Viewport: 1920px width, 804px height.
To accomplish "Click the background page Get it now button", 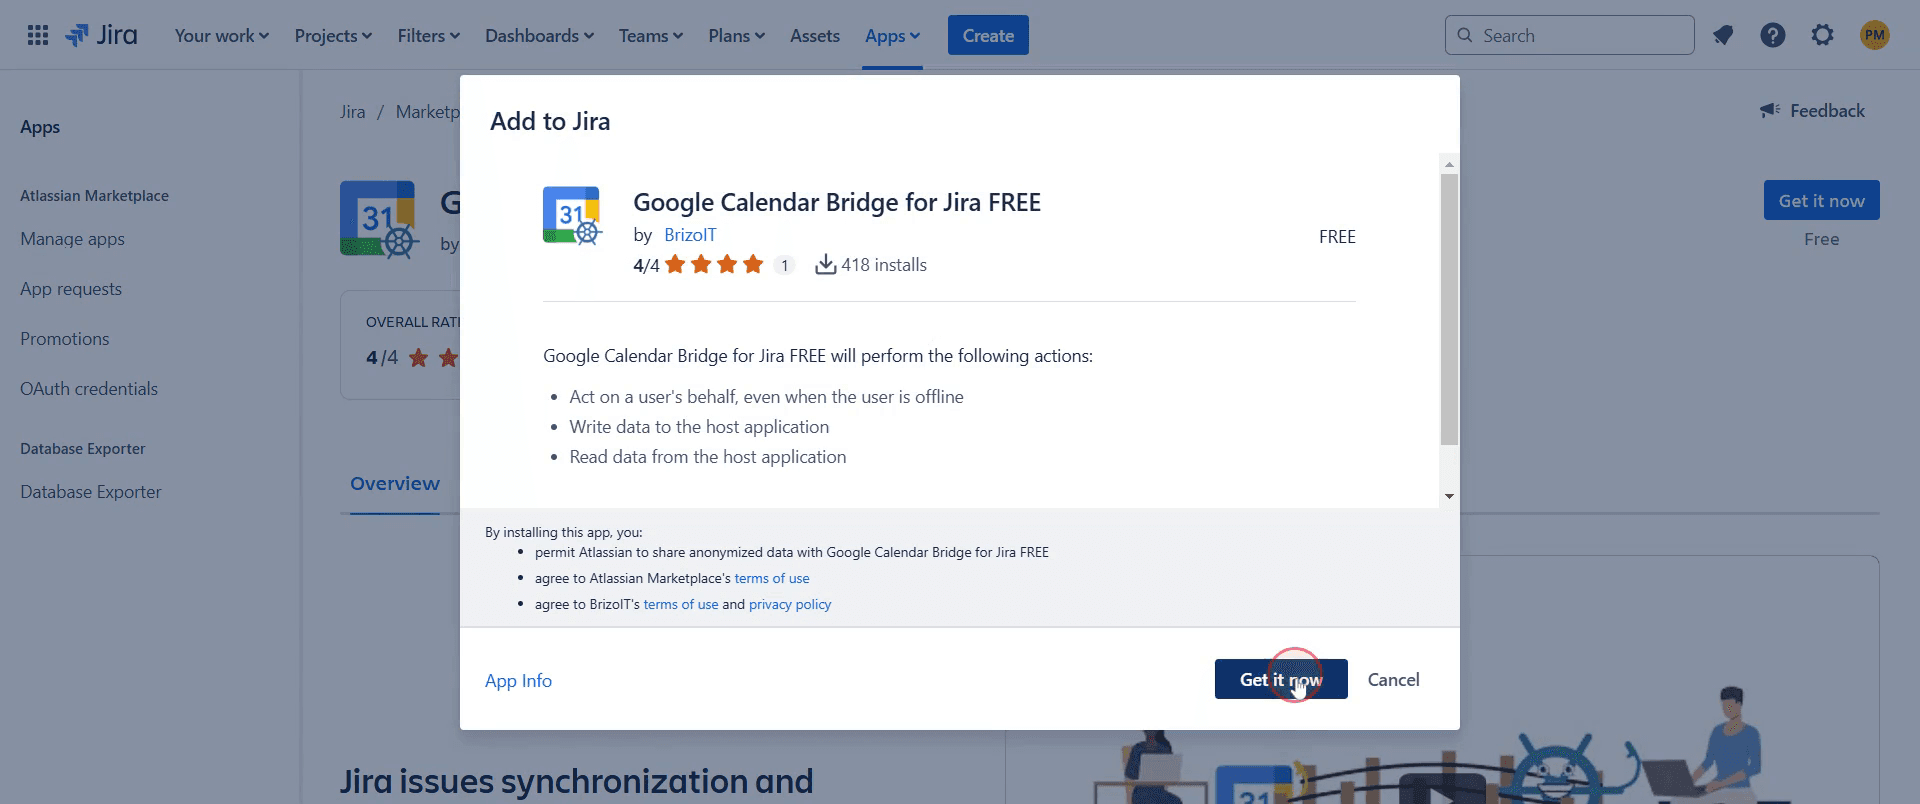I will (x=1821, y=200).
